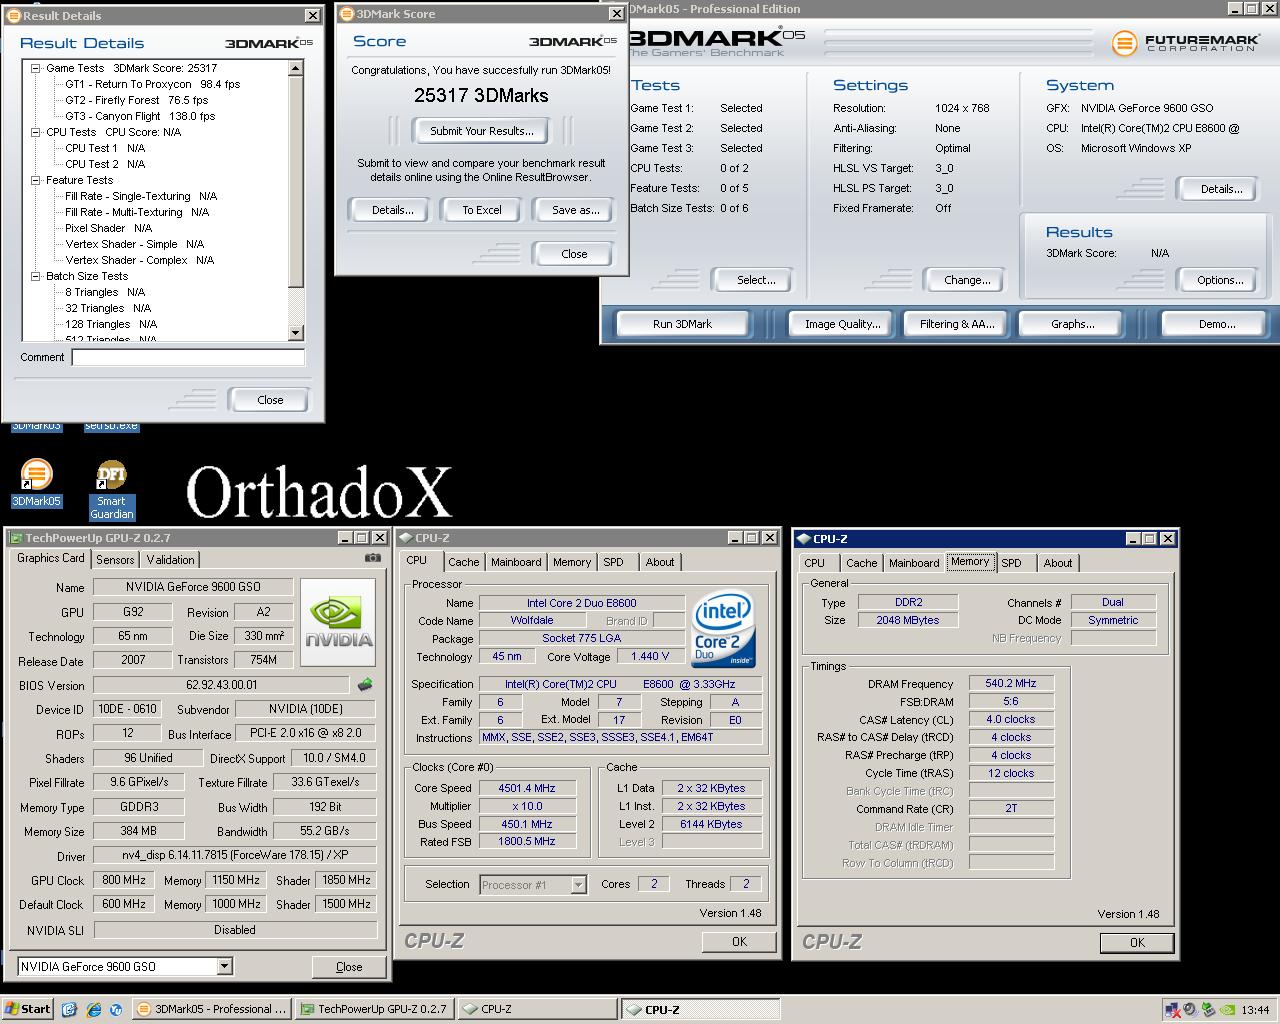Switch to CPU tab in right CPU-Z
Screen dimensions: 1280x1024
coord(815,563)
